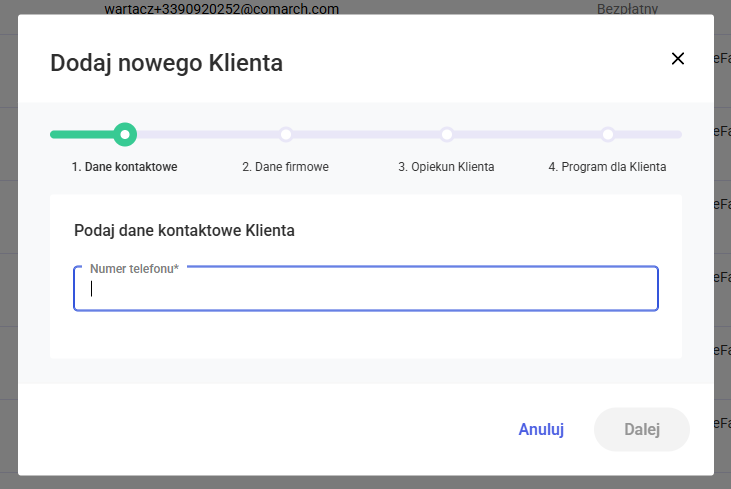Go to the 2. Dane firmowe step
Screen dimensions: 731x489
point(285,167)
